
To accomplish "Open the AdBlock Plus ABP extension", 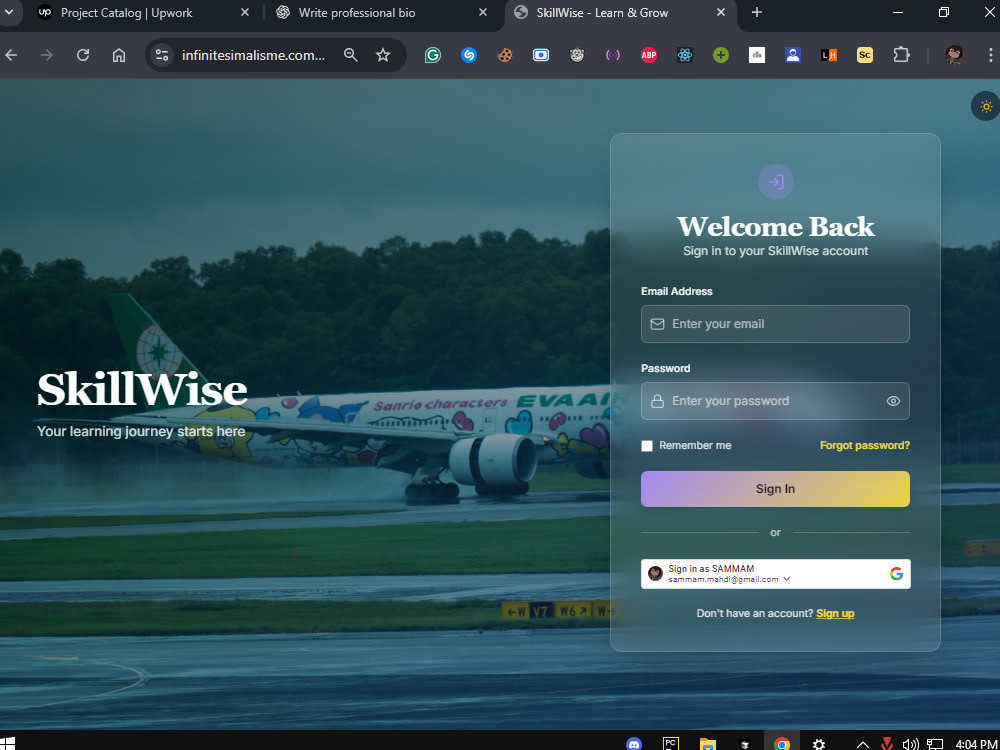I will (x=649, y=55).
